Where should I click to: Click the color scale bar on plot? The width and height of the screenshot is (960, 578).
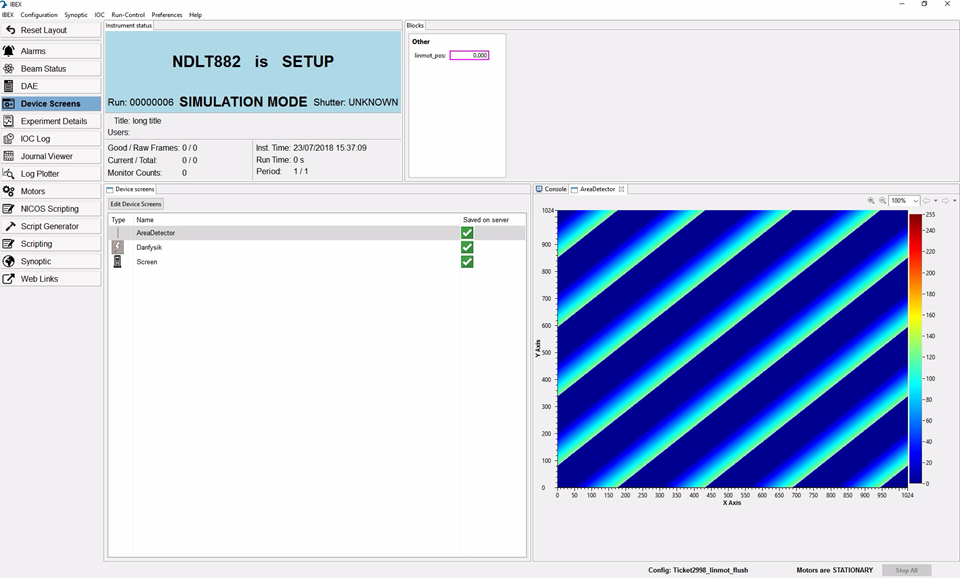915,349
